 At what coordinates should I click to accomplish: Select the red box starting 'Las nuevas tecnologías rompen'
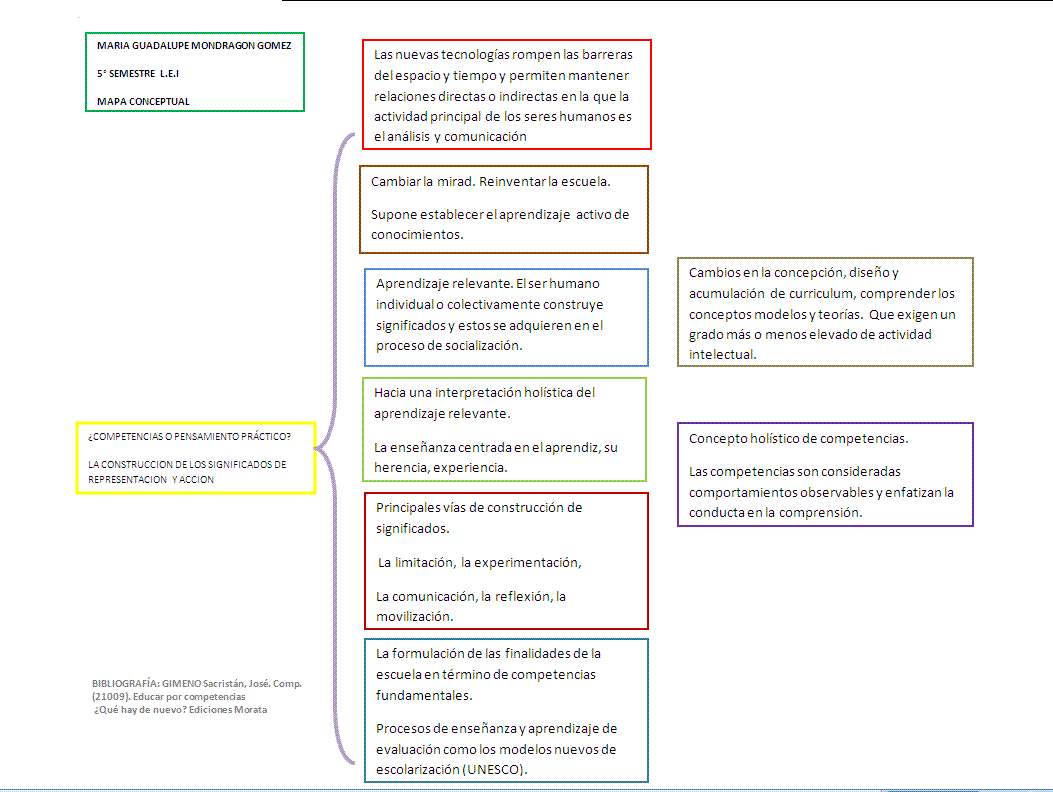pos(506,94)
